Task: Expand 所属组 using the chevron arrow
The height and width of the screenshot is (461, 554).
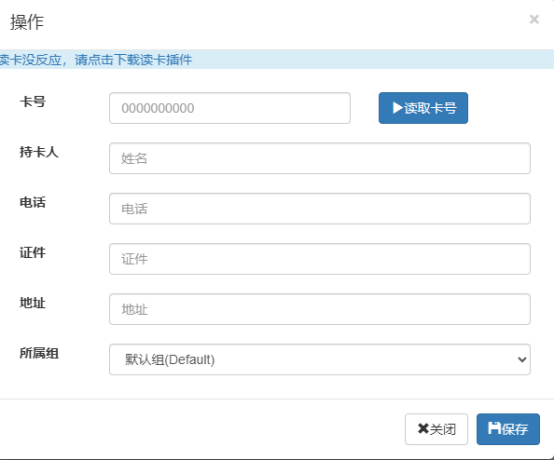Action: (x=522, y=360)
